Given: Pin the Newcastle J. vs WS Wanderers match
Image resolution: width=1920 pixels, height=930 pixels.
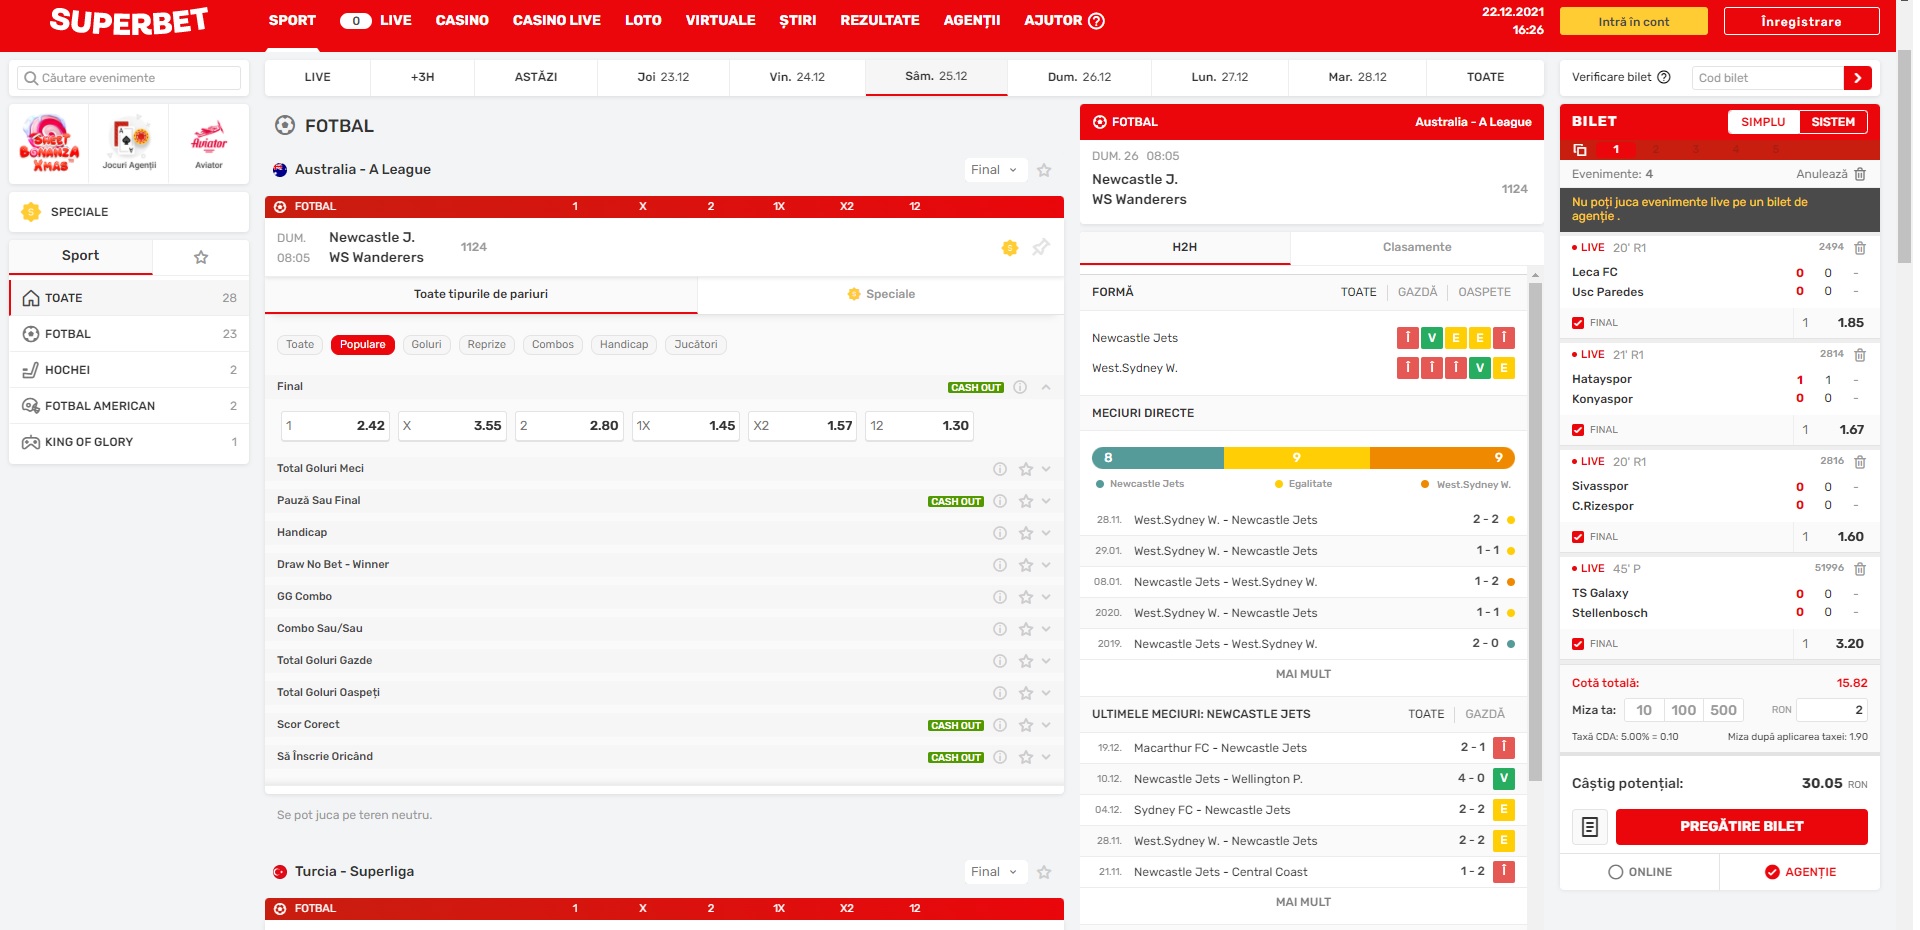Looking at the screenshot, I should point(1041,247).
